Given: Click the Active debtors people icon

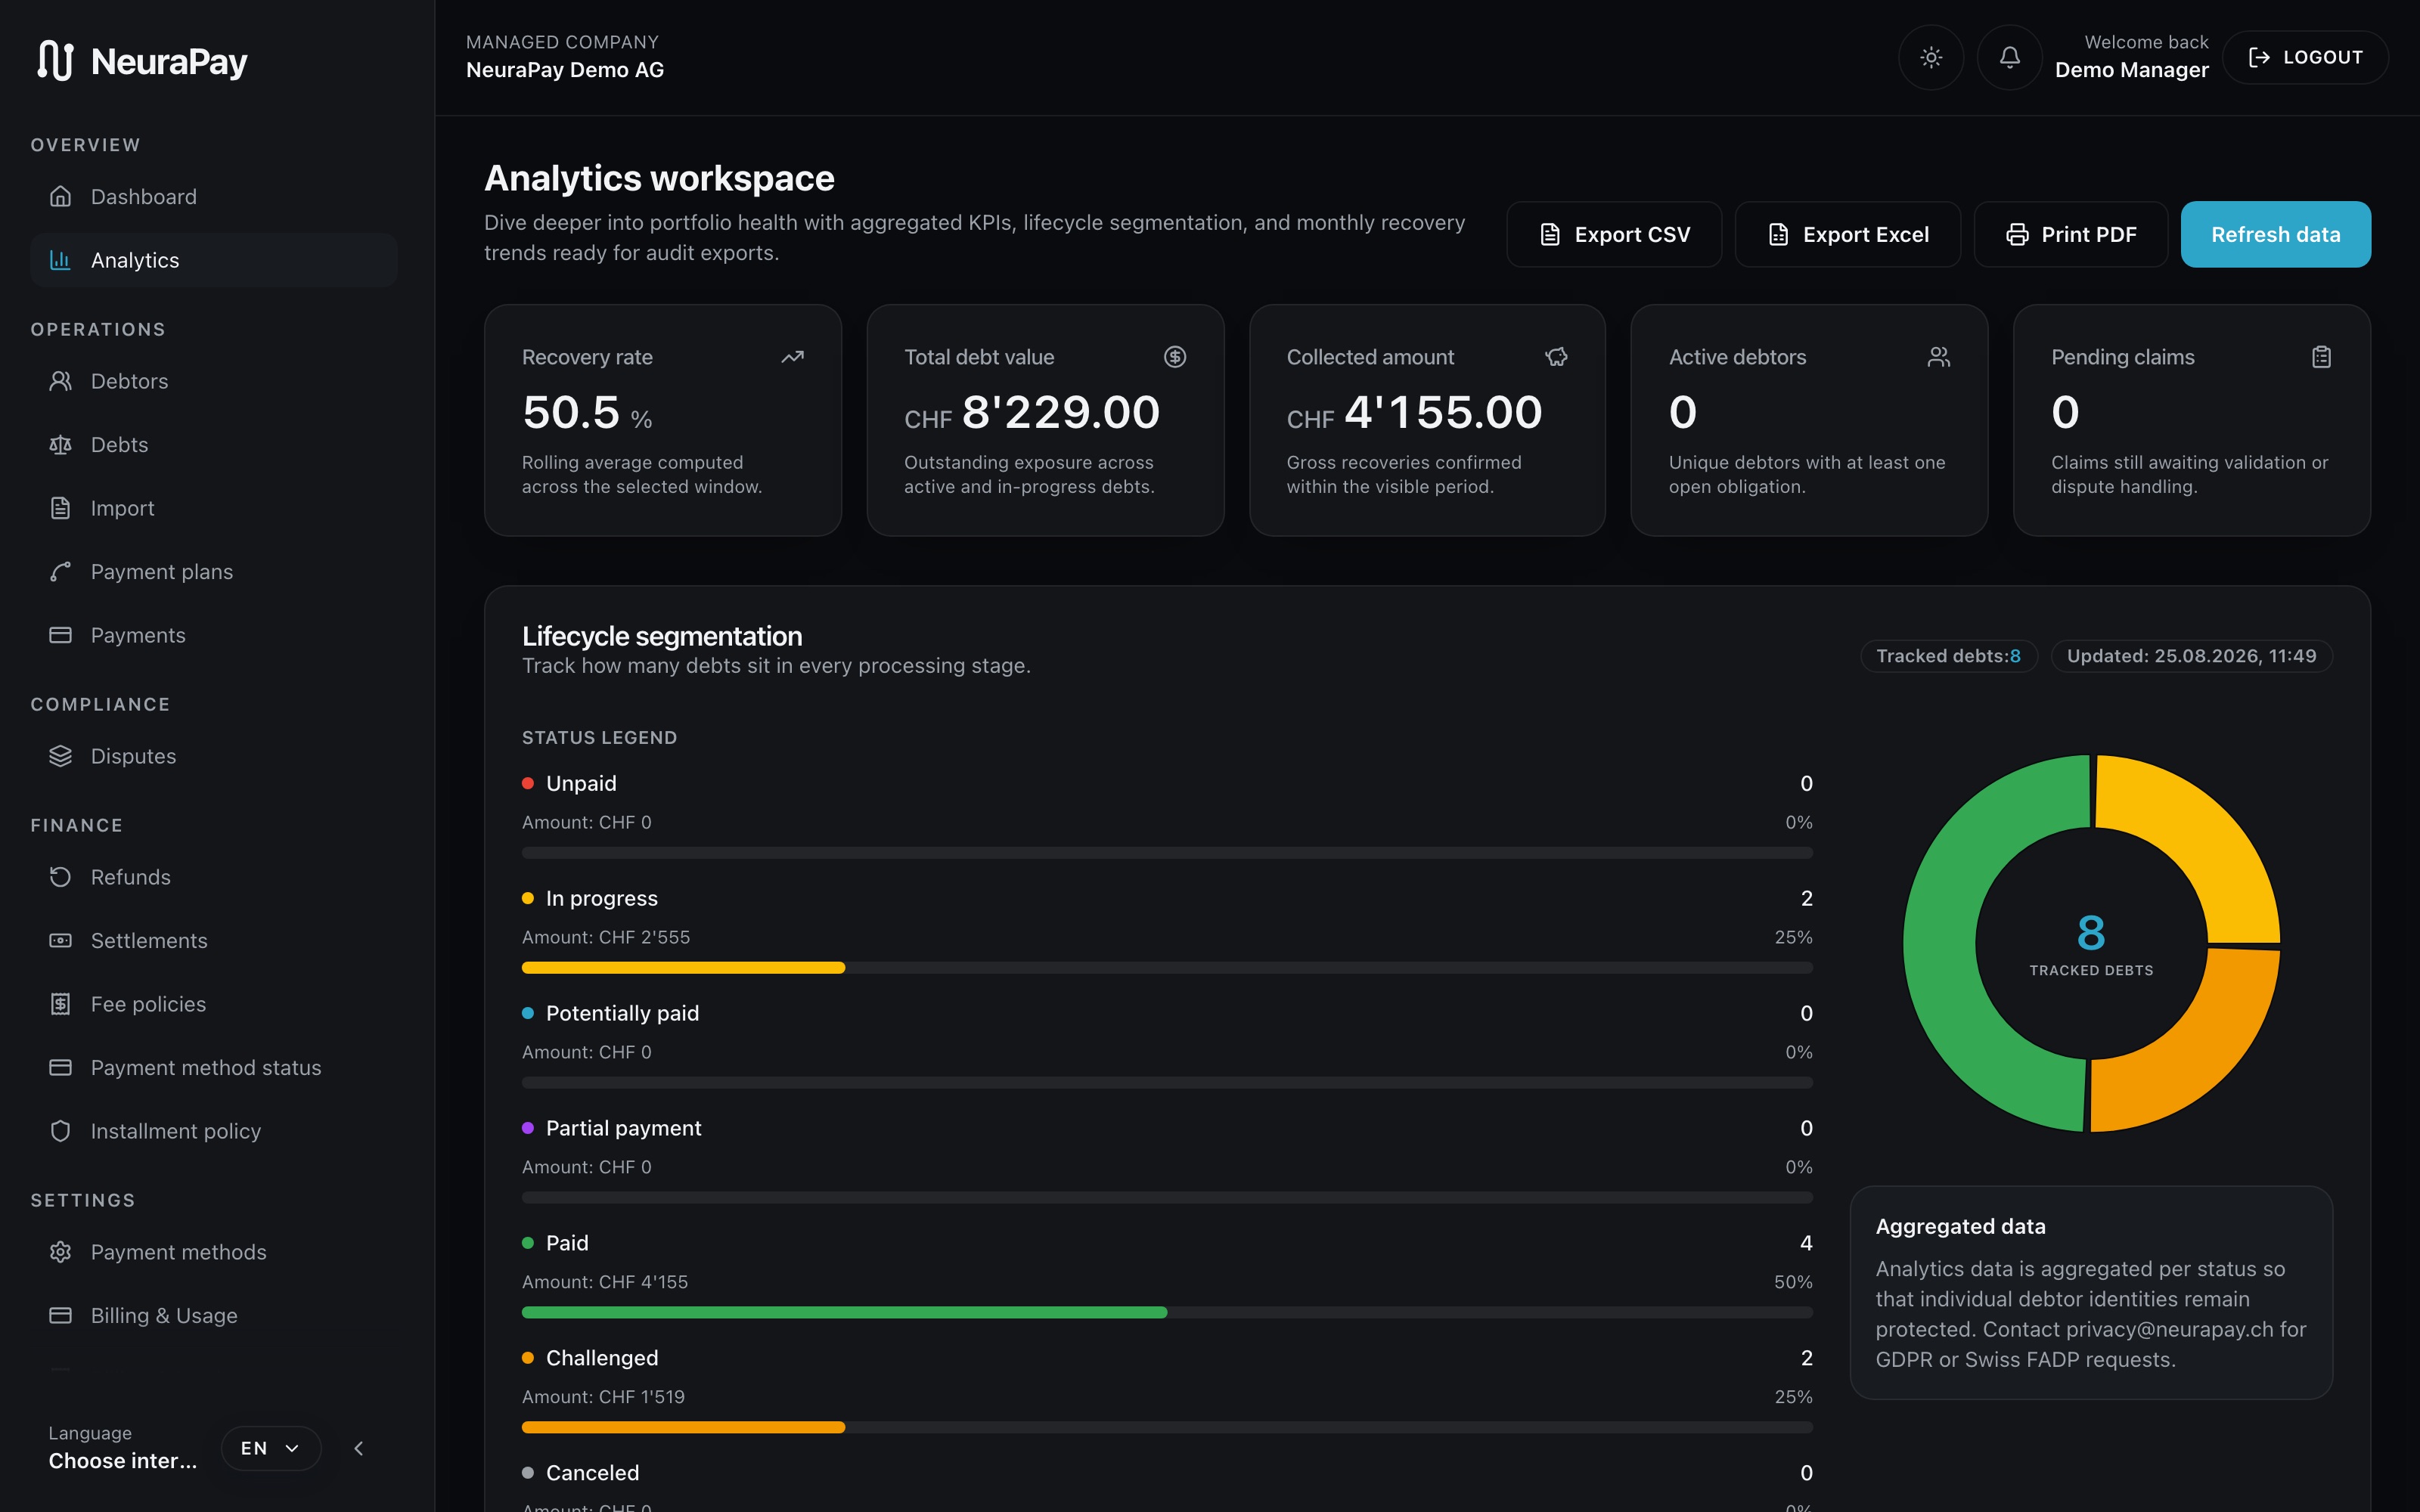Looking at the screenshot, I should point(1939,357).
